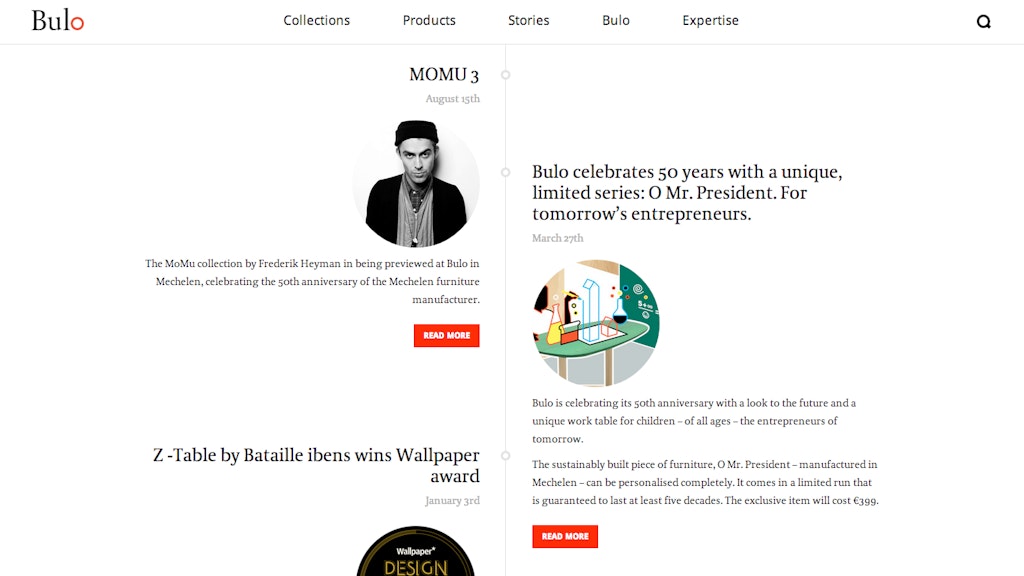The height and width of the screenshot is (576, 1024).
Task: Click the Wallpaper Design award badge
Action: point(416,552)
